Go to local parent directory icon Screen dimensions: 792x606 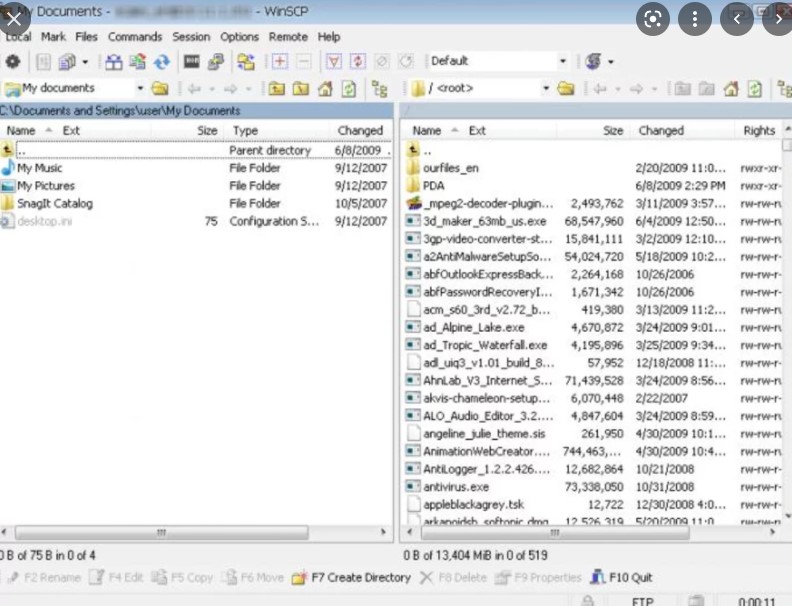[276, 89]
